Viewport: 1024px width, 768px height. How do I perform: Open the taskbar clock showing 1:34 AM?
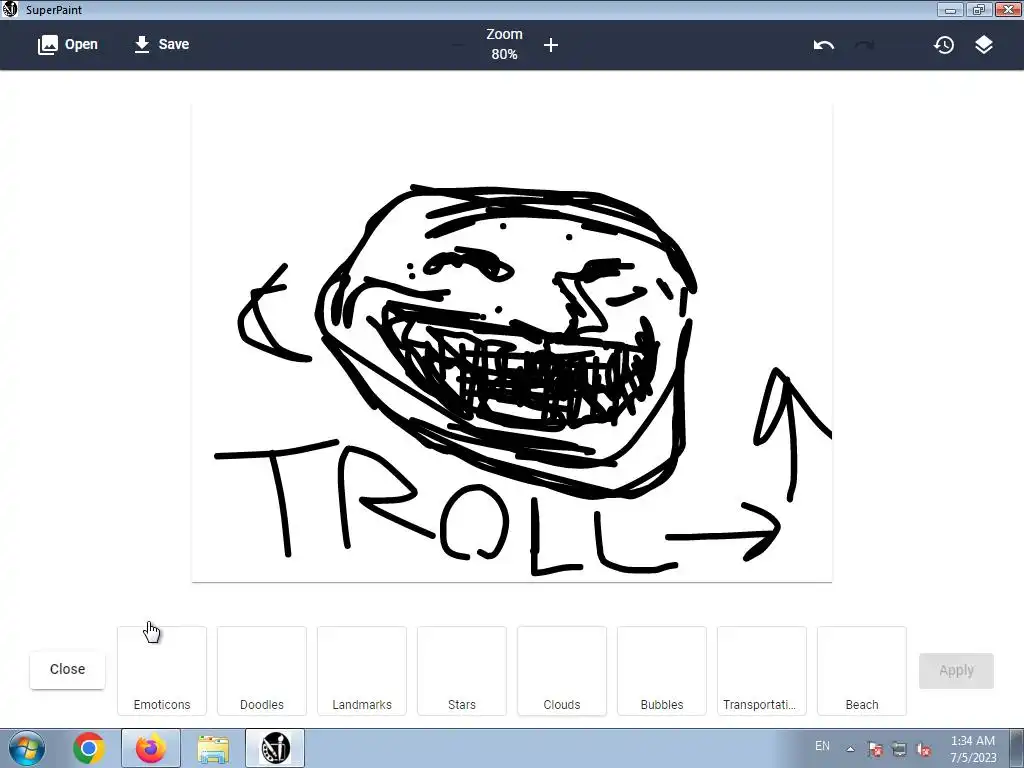(973, 749)
